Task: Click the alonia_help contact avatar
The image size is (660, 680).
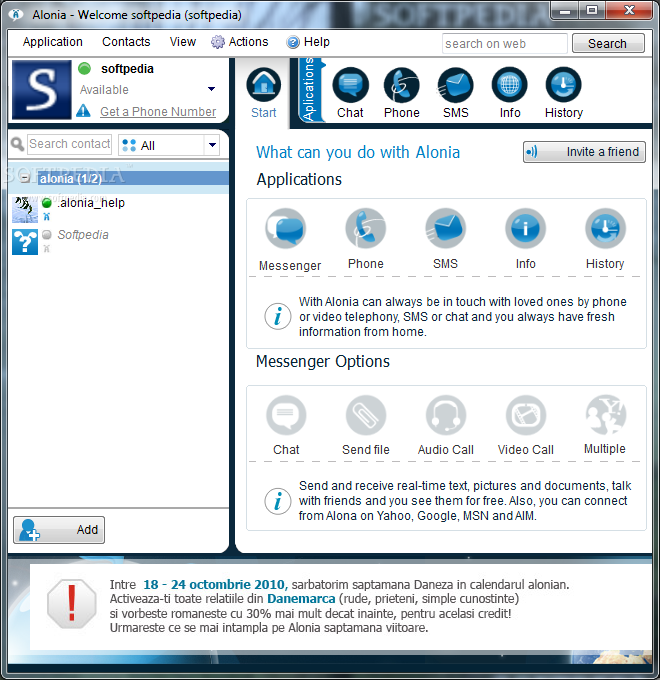Action: tap(25, 209)
